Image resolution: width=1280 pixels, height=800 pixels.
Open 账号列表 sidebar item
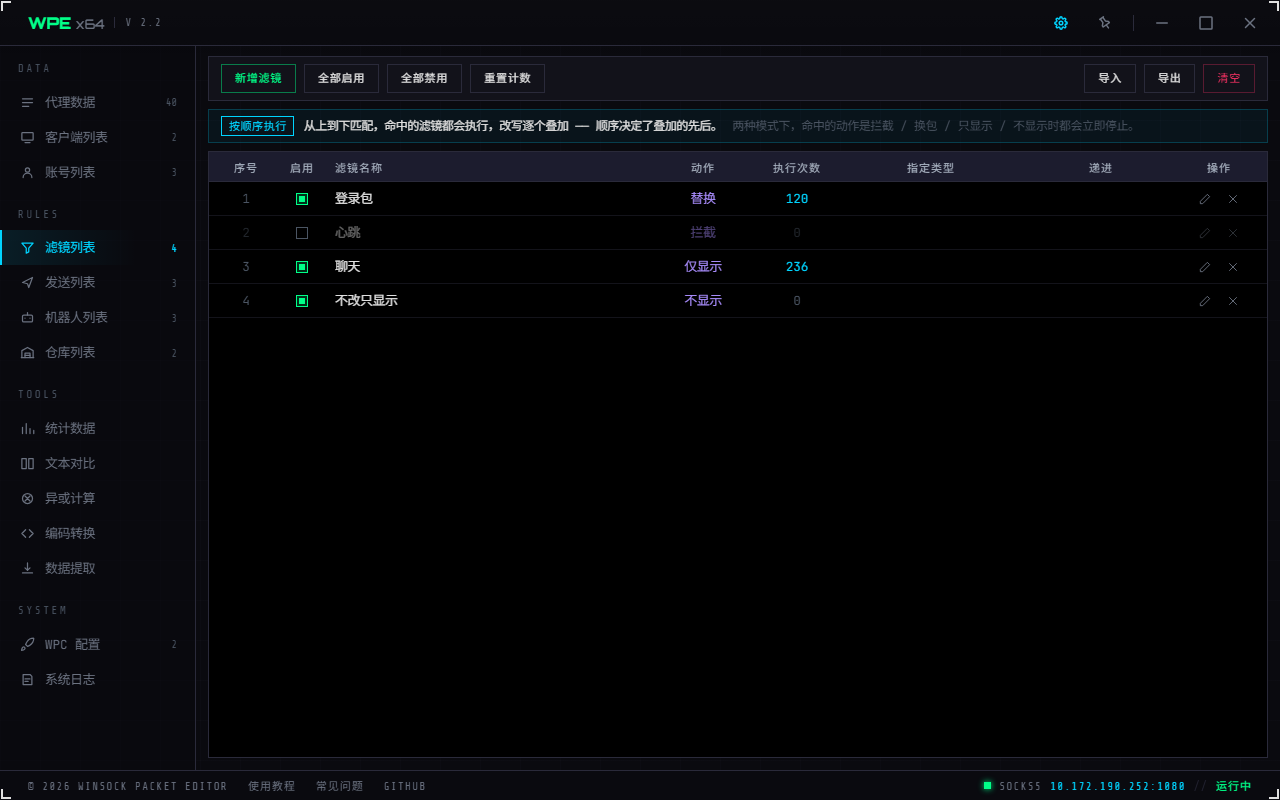(x=98, y=172)
